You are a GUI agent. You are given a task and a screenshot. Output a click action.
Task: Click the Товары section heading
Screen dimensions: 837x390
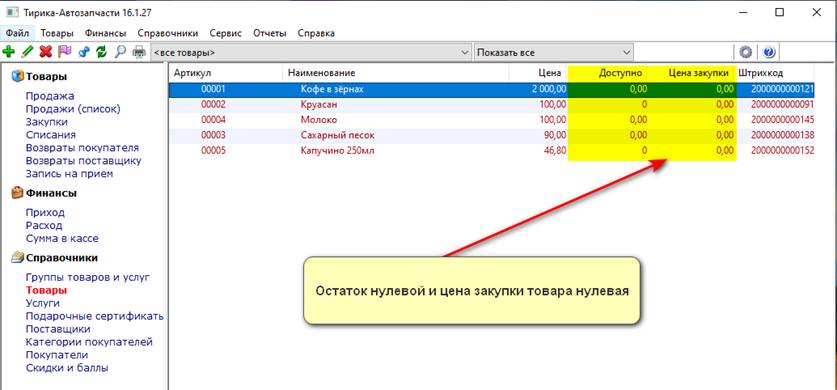click(46, 76)
